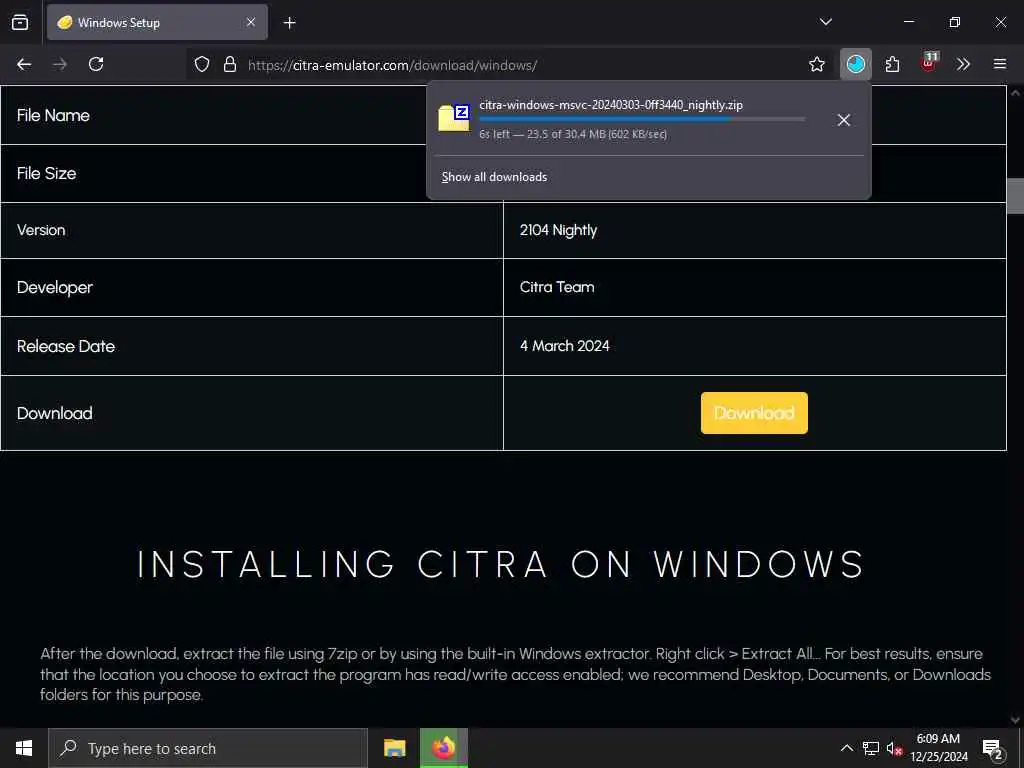Click the 'Developer' row label
1024x768 pixels.
(55, 287)
